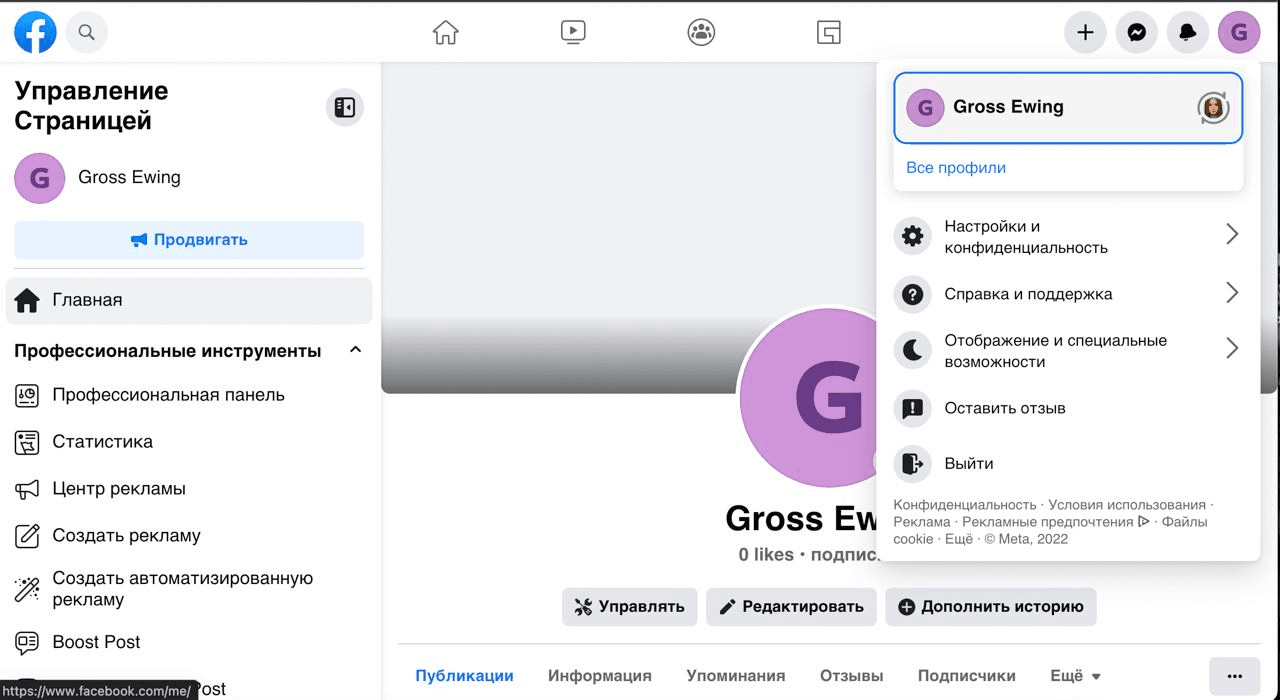
Task: Switch profile via small avatar icon
Action: [1213, 107]
